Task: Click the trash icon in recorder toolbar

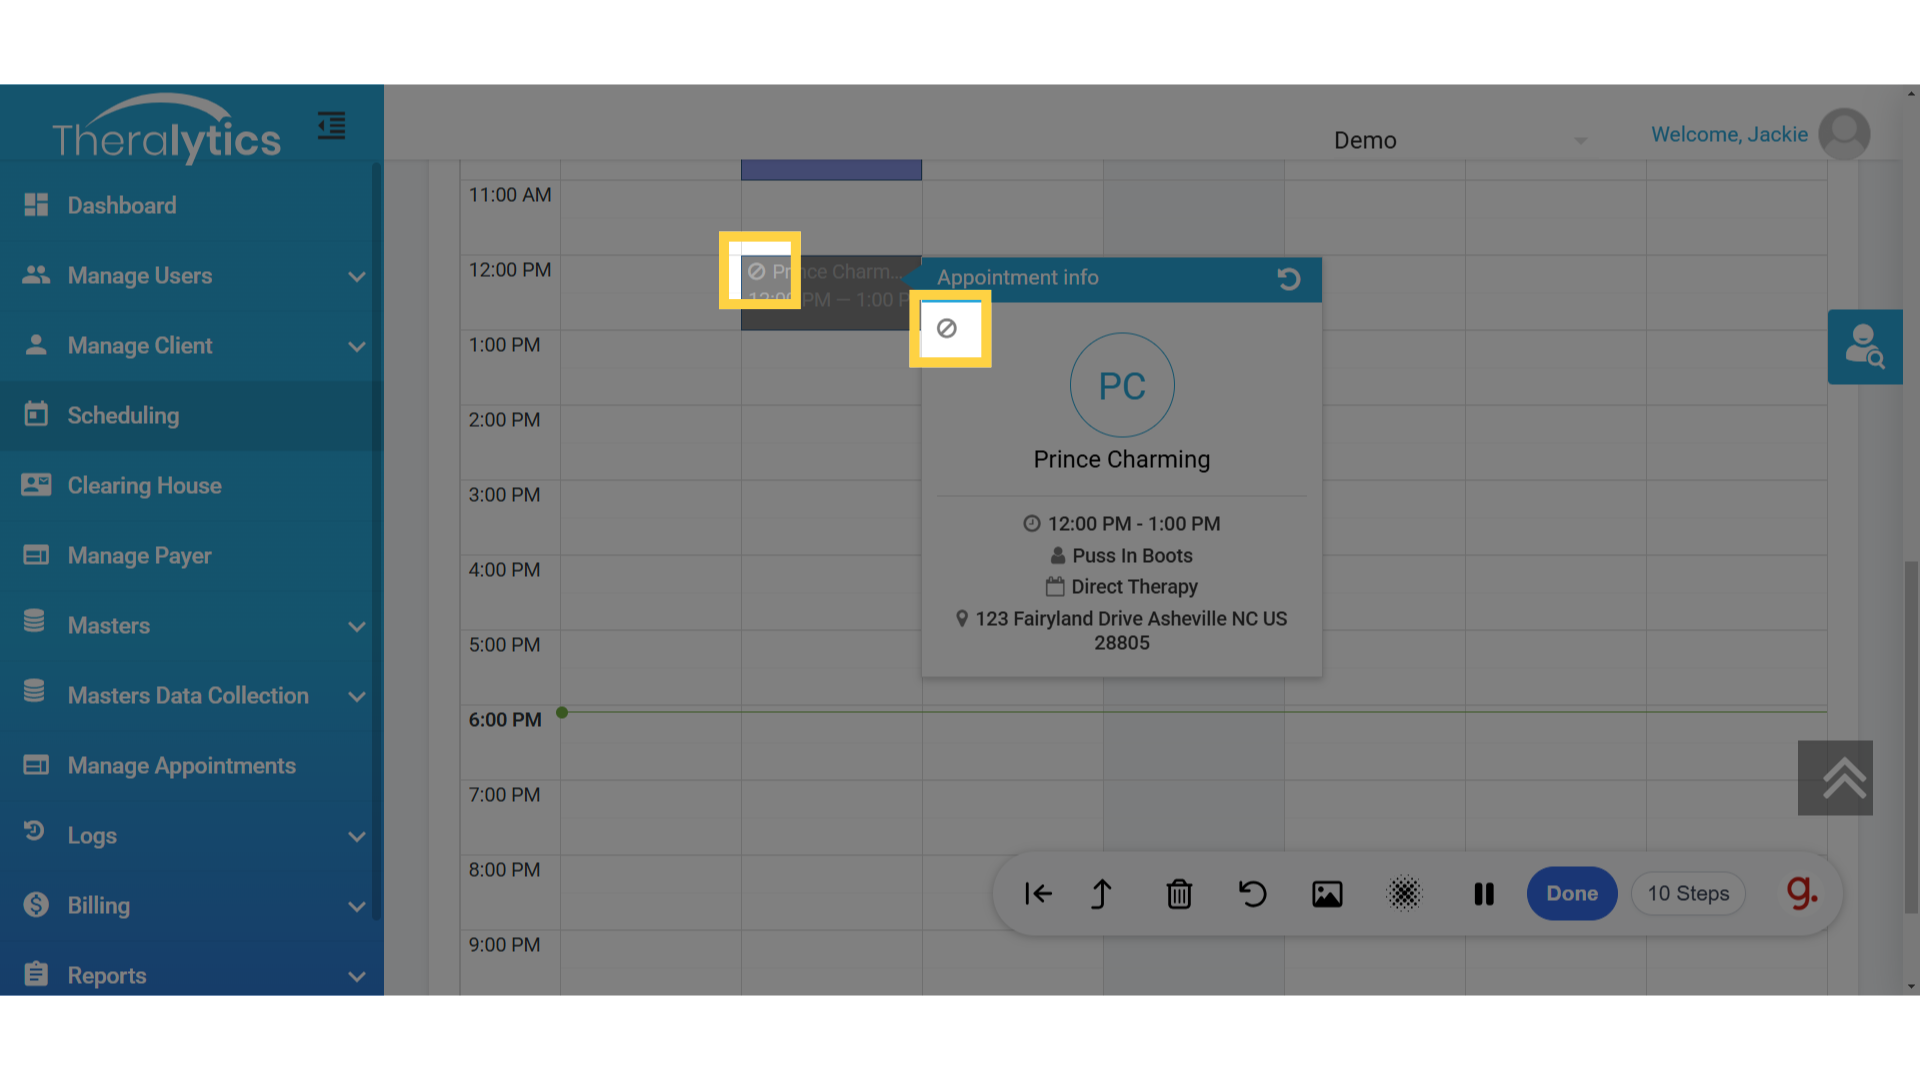Action: pyautogui.click(x=1179, y=894)
